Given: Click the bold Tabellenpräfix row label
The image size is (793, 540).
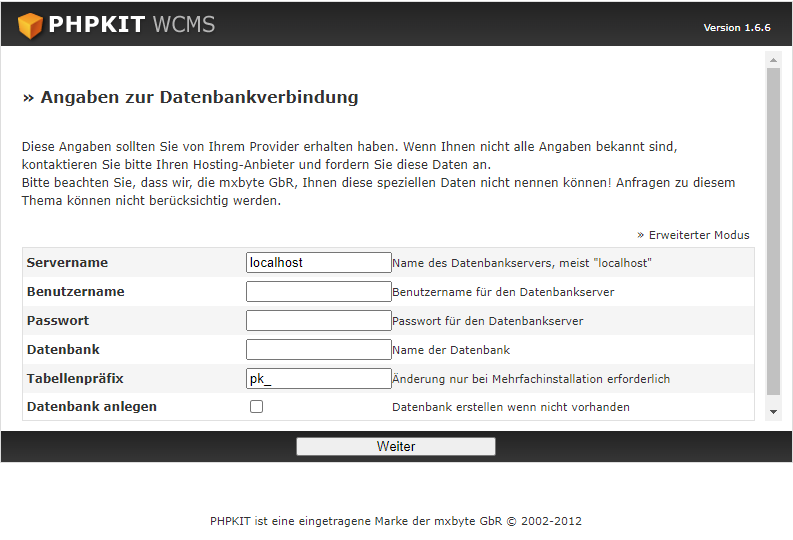Looking at the screenshot, I should click(75, 379).
